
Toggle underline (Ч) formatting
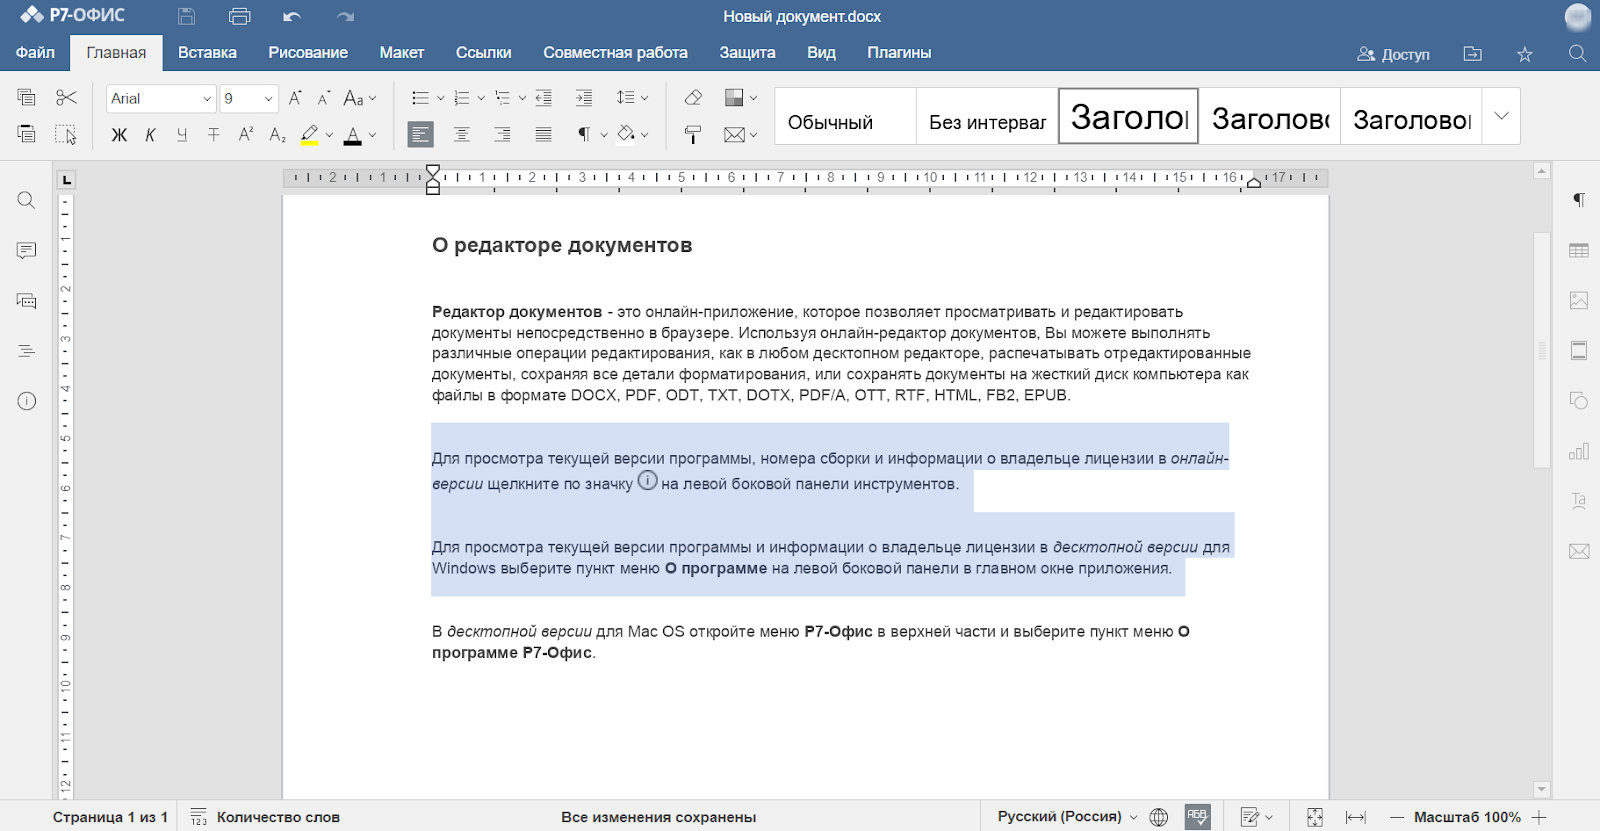(182, 134)
